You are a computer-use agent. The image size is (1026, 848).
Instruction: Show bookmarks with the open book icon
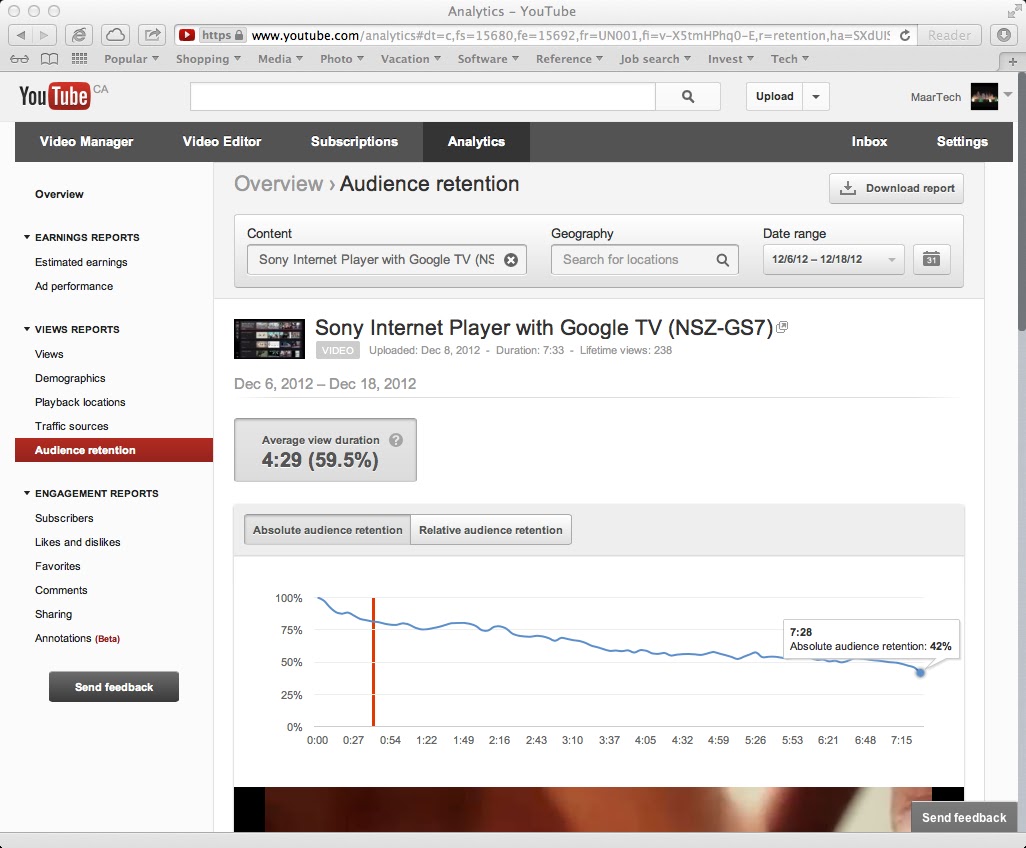(x=49, y=59)
